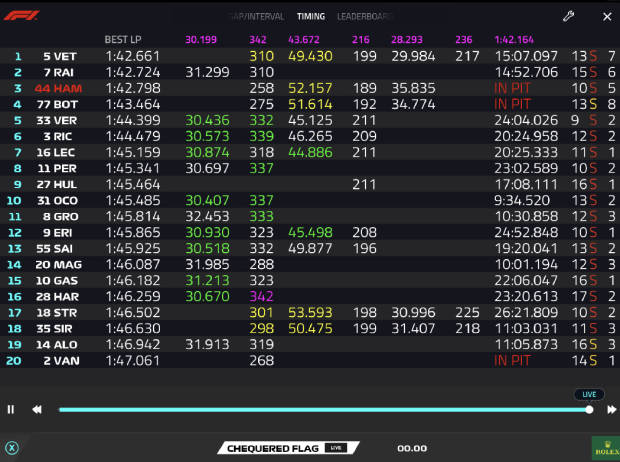Image resolution: width=620 pixels, height=462 pixels.
Task: Click Ocon's green sector time 30.407
Action: click(x=207, y=201)
